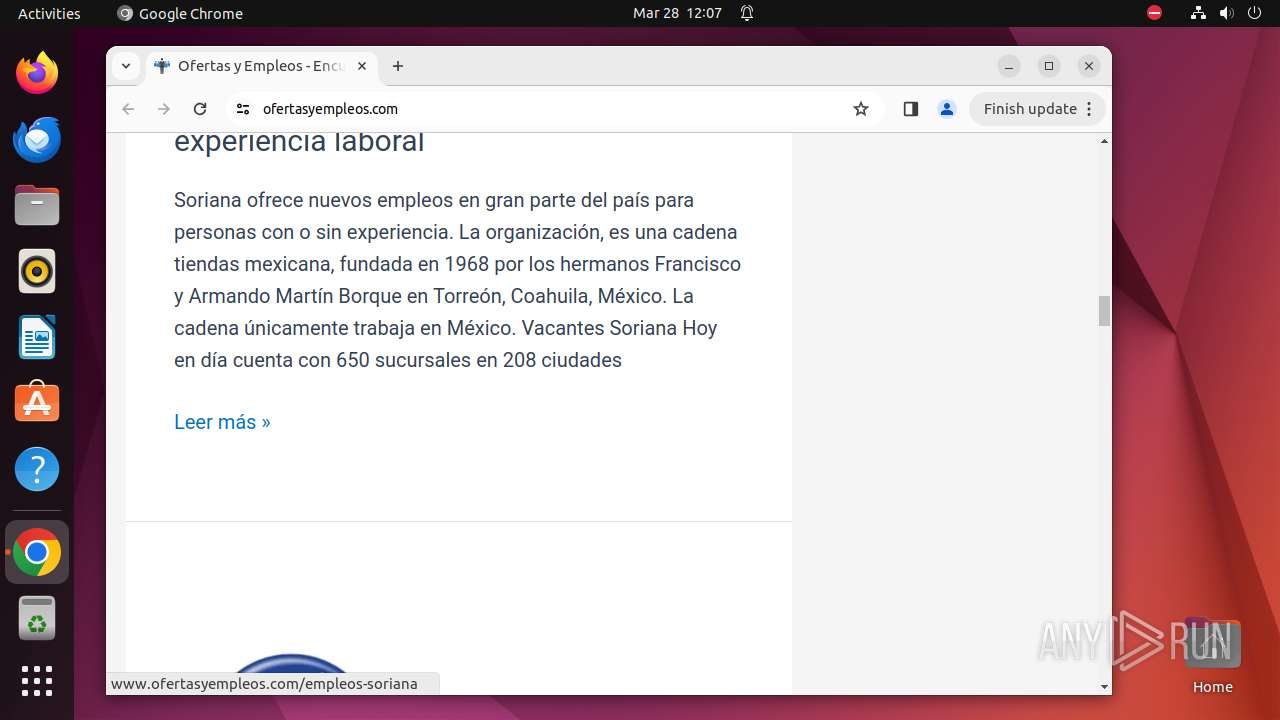Image resolution: width=1280 pixels, height=720 pixels.
Task: Click the volume speaker icon
Action: point(1226,13)
